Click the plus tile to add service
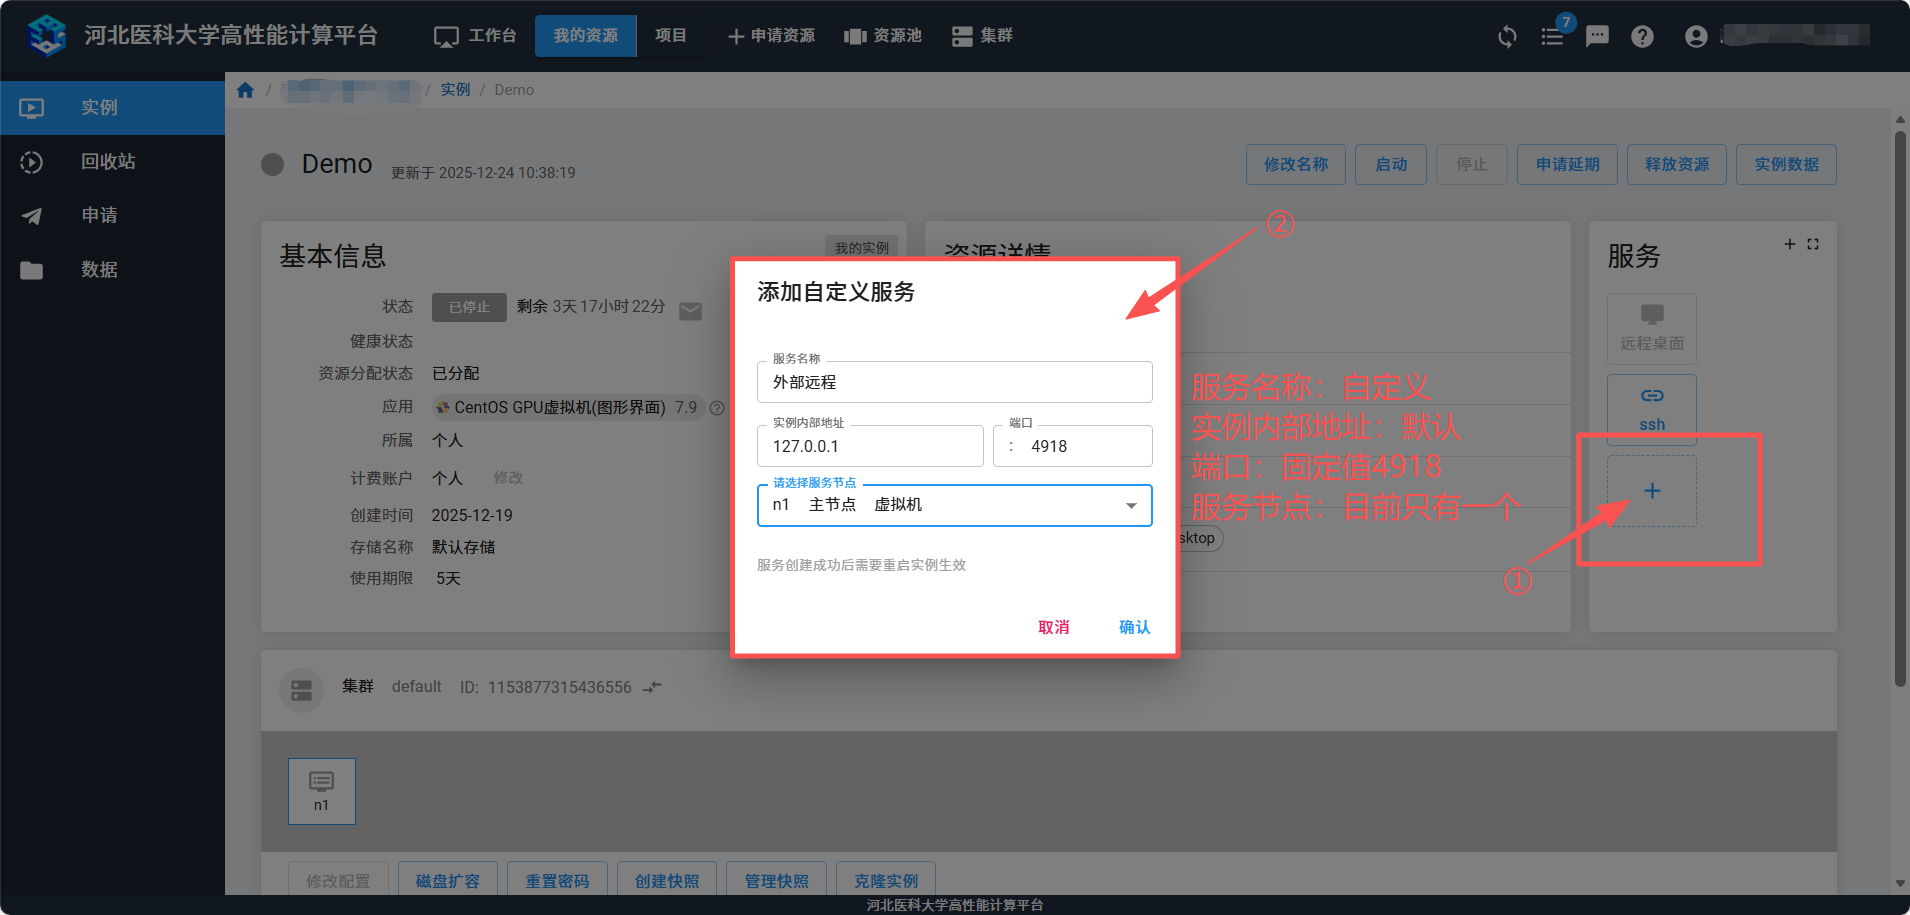This screenshot has width=1910, height=915. [1652, 490]
